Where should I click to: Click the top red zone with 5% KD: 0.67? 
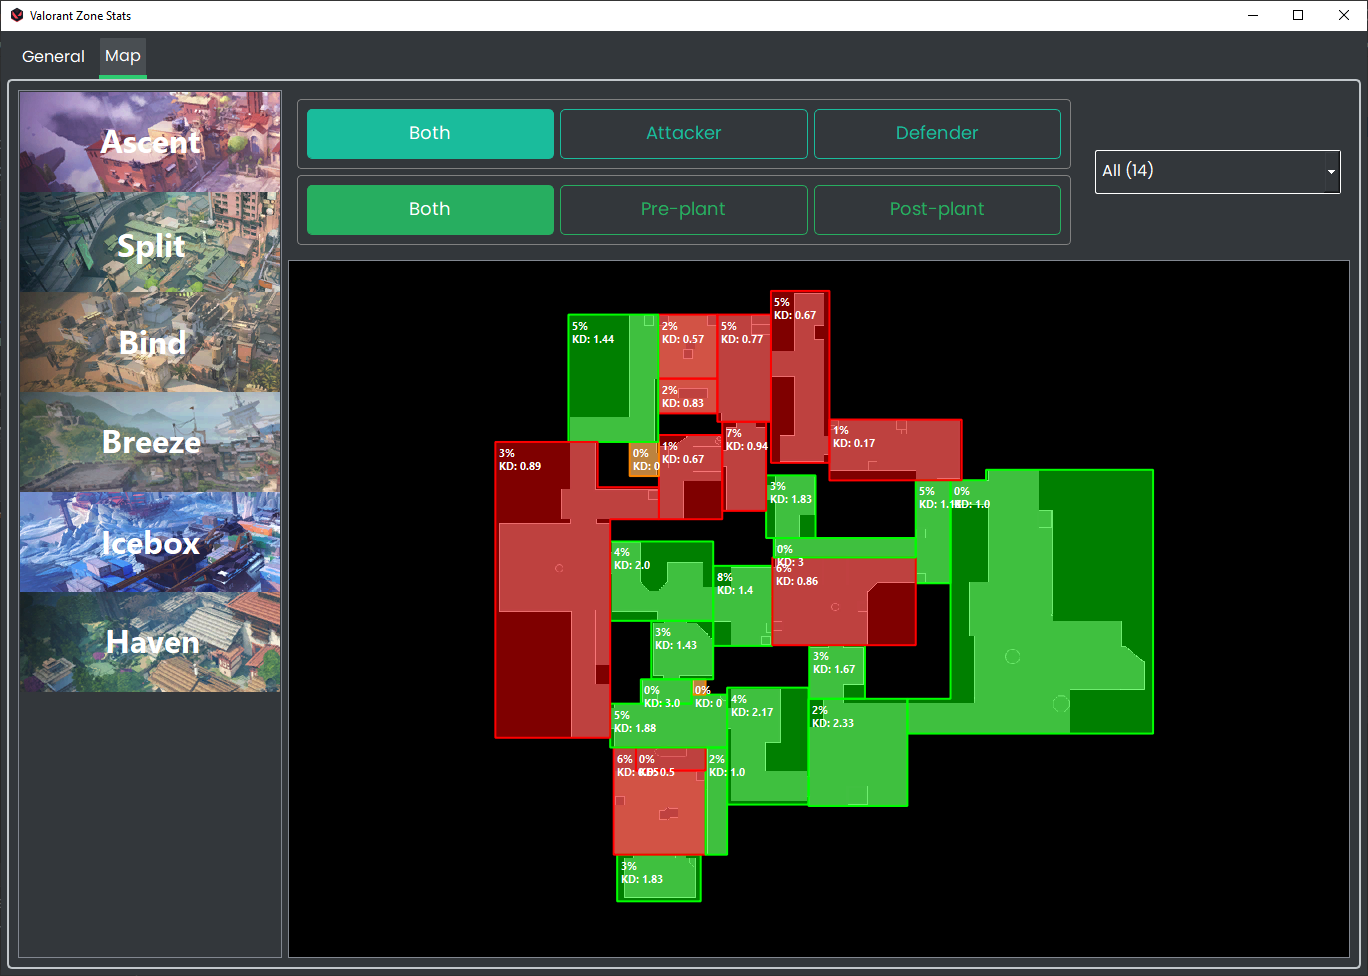click(x=800, y=376)
